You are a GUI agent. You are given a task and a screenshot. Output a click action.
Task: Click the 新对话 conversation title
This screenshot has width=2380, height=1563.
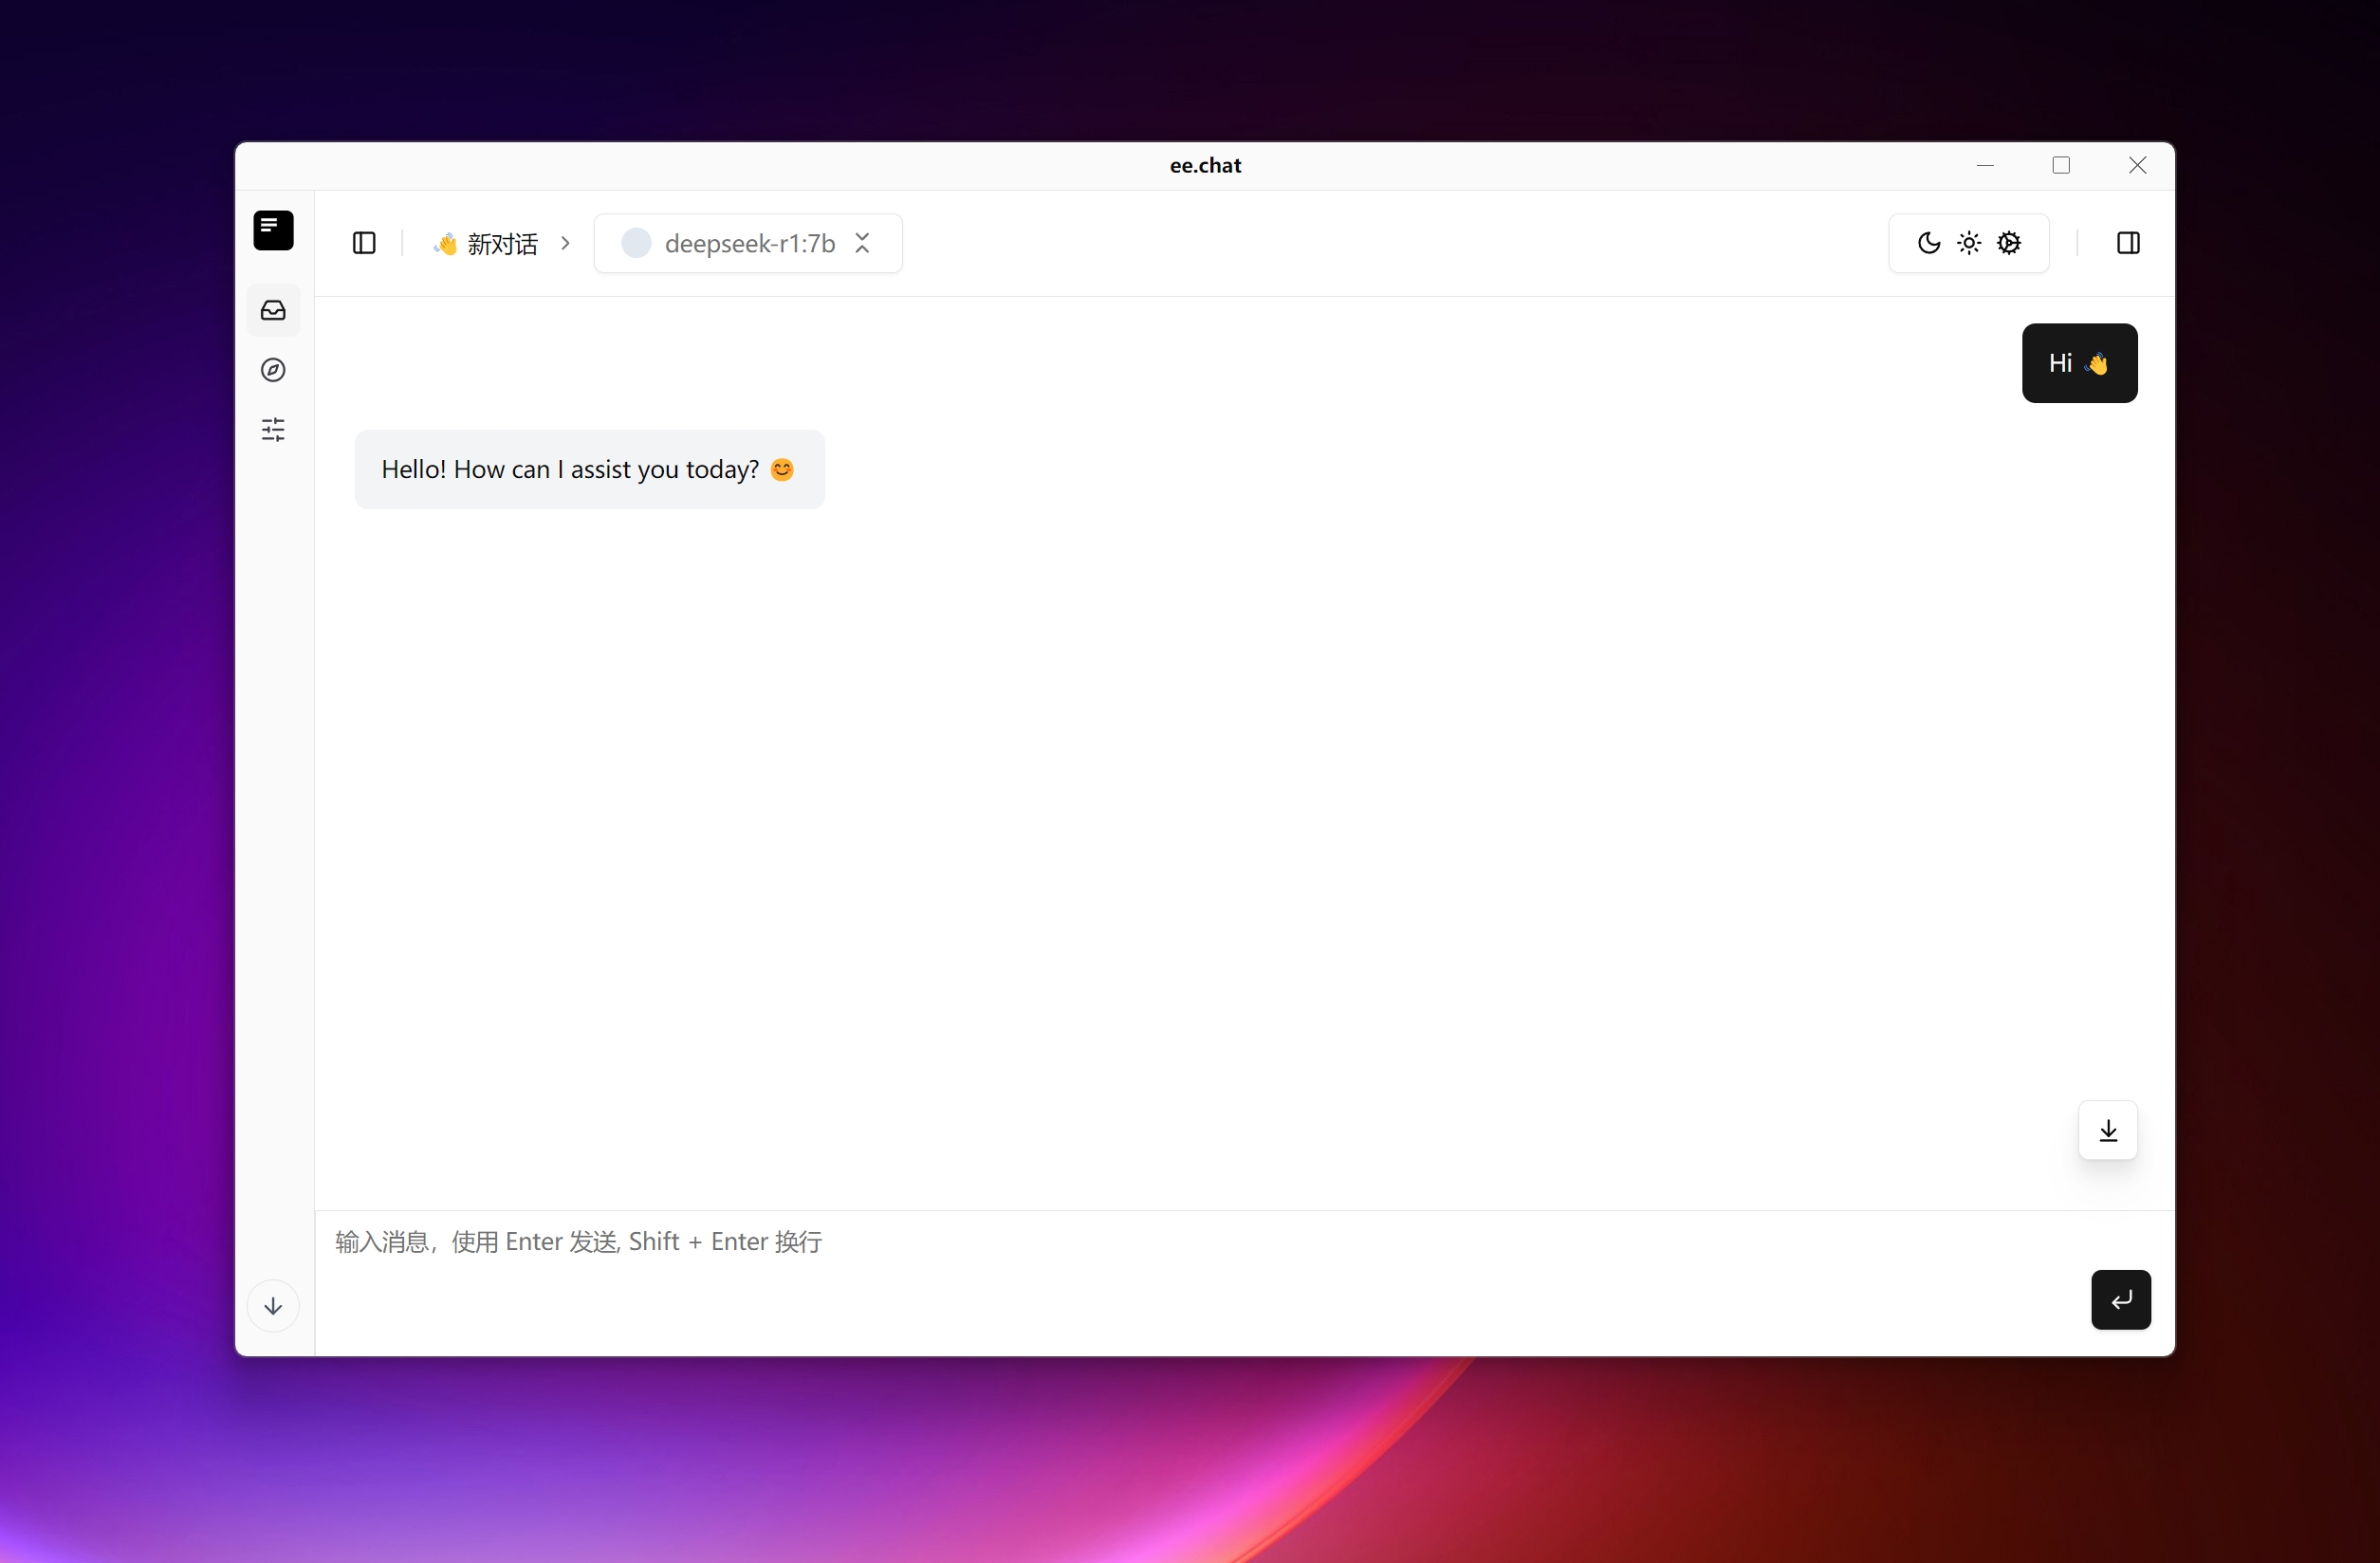502,244
